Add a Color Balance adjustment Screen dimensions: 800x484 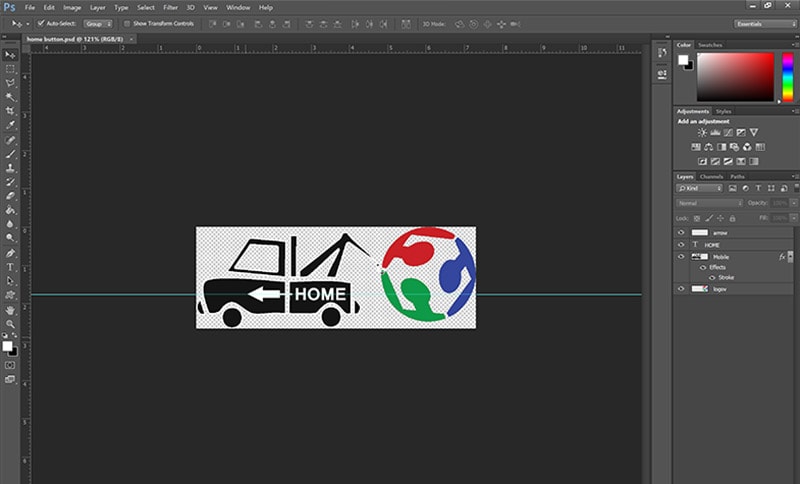tap(709, 147)
